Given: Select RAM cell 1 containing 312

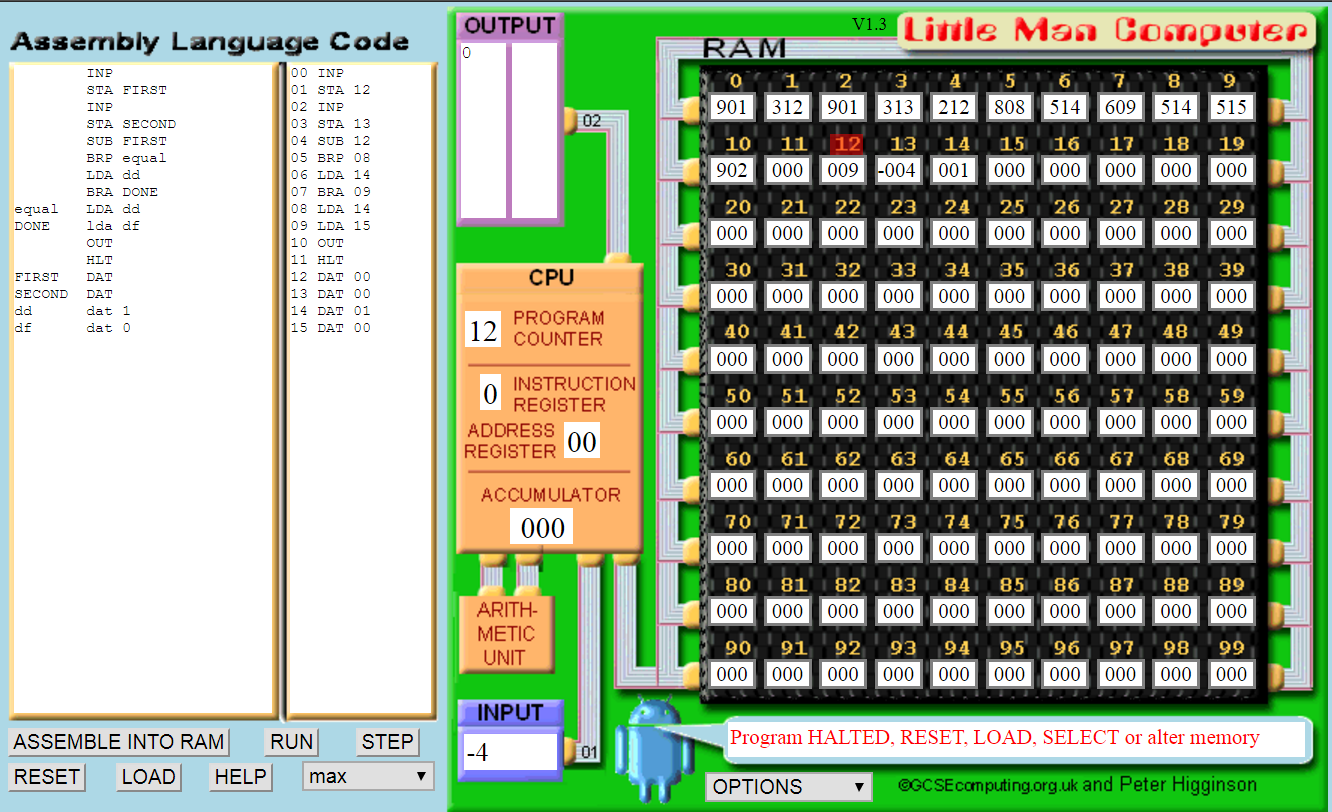Looking at the screenshot, I should (788, 107).
